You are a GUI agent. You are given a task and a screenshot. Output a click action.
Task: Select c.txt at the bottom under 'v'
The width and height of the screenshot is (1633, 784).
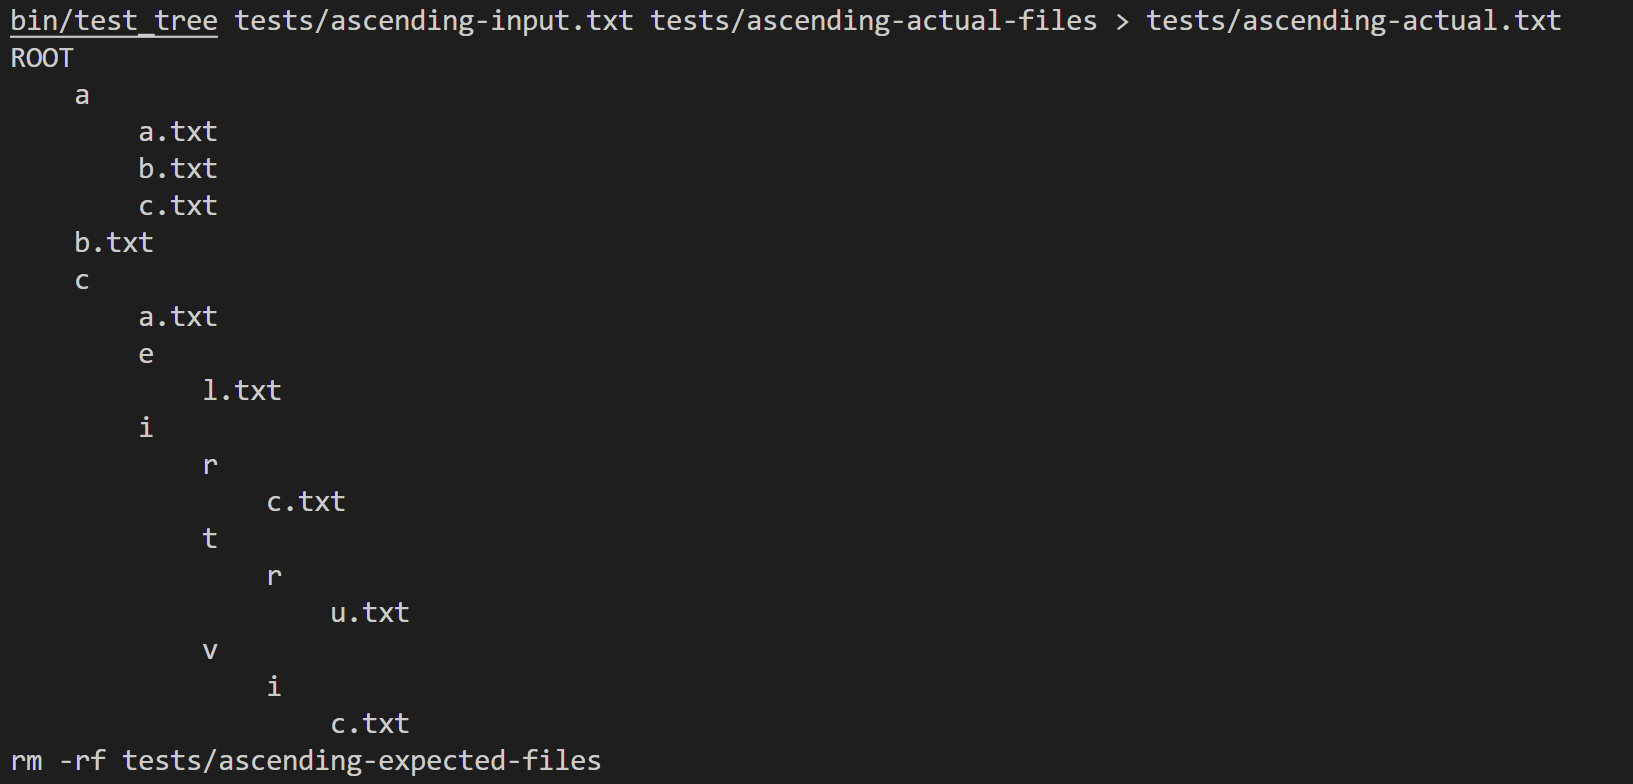370,724
